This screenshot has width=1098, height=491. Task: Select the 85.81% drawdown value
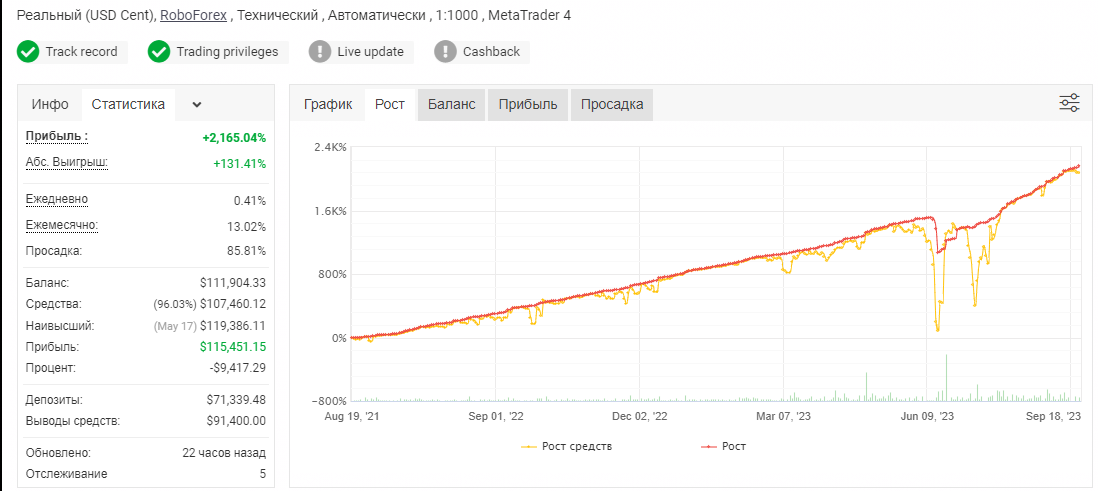[246, 251]
